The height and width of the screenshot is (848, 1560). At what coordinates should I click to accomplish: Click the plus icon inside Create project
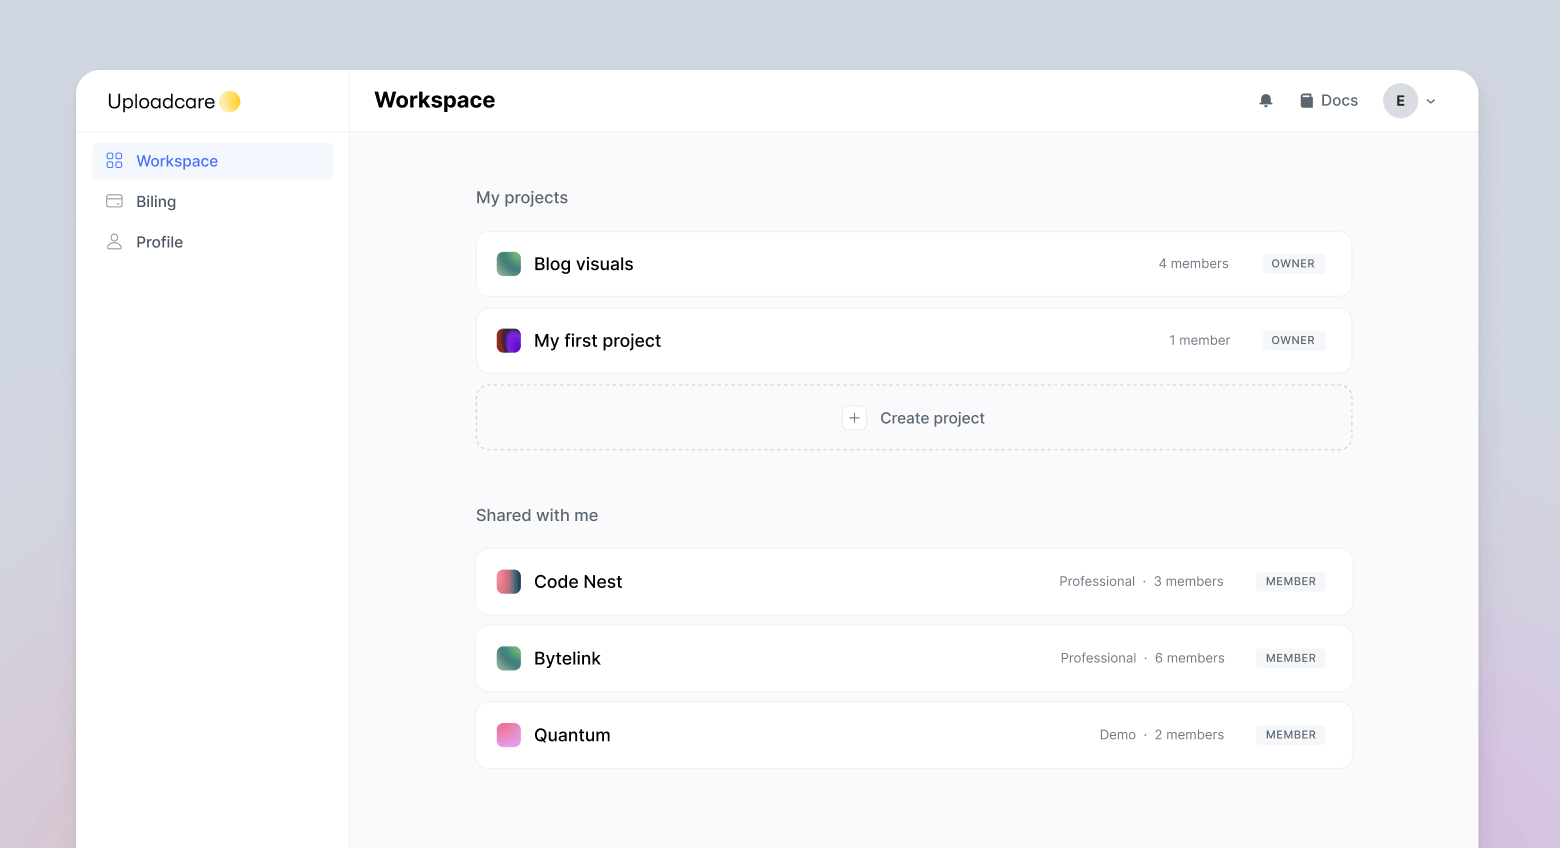[854, 417]
